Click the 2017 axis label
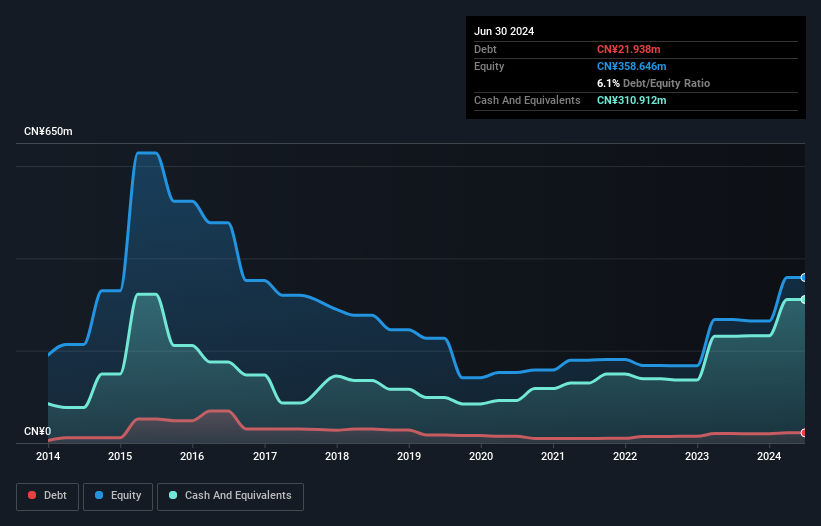This screenshot has width=821, height=526. [265, 456]
